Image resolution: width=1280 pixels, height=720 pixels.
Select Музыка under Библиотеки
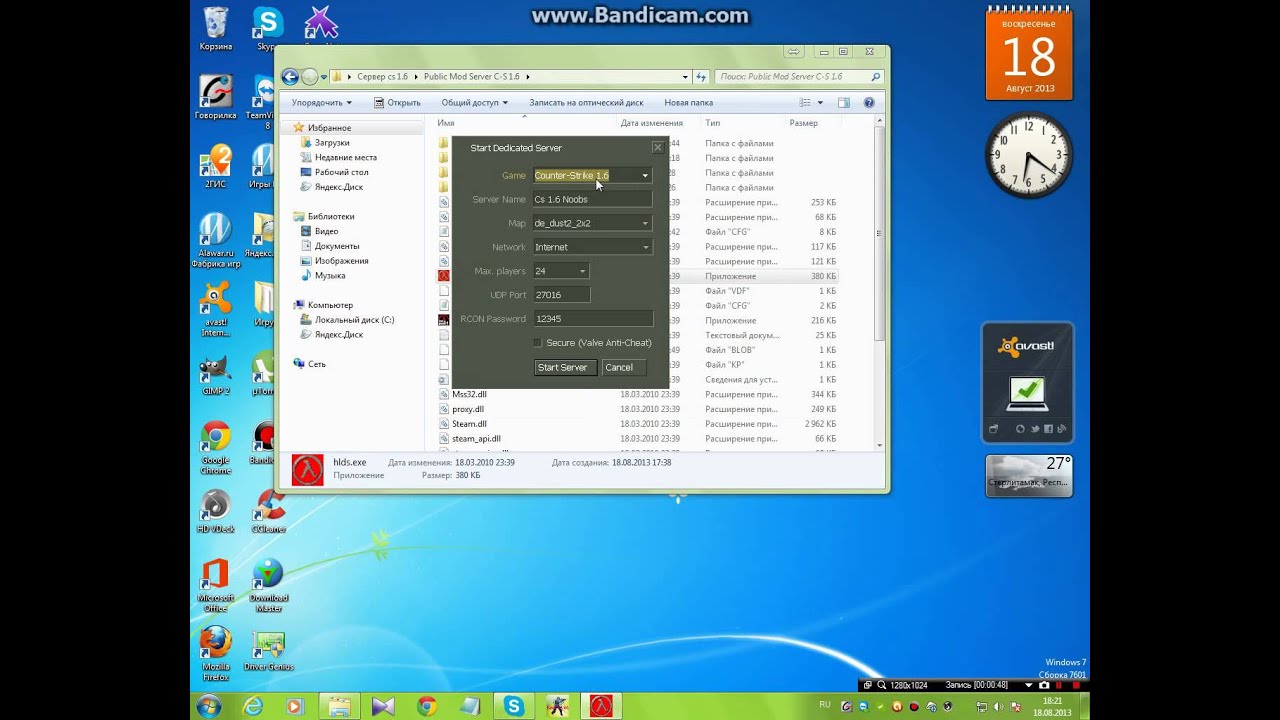pyautogui.click(x=330, y=275)
